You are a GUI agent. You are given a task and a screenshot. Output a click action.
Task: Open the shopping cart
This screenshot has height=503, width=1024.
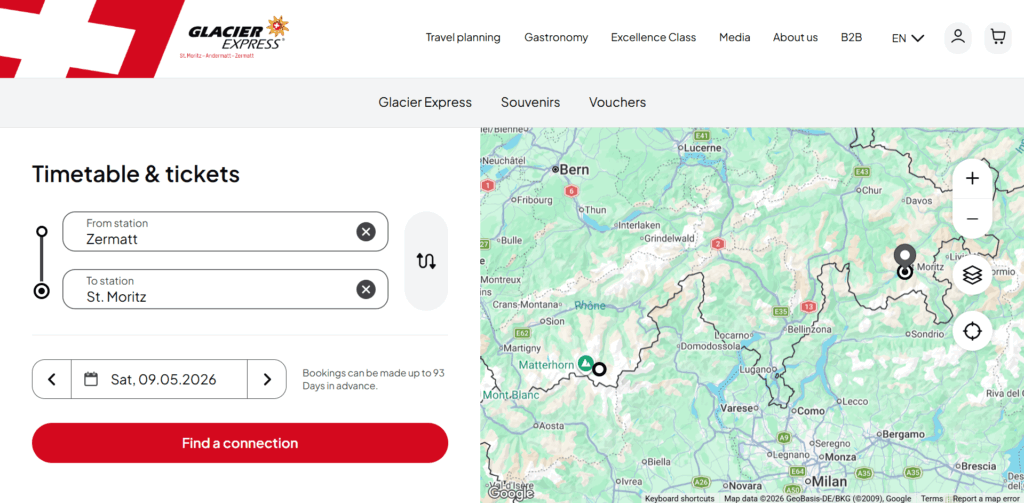point(997,37)
